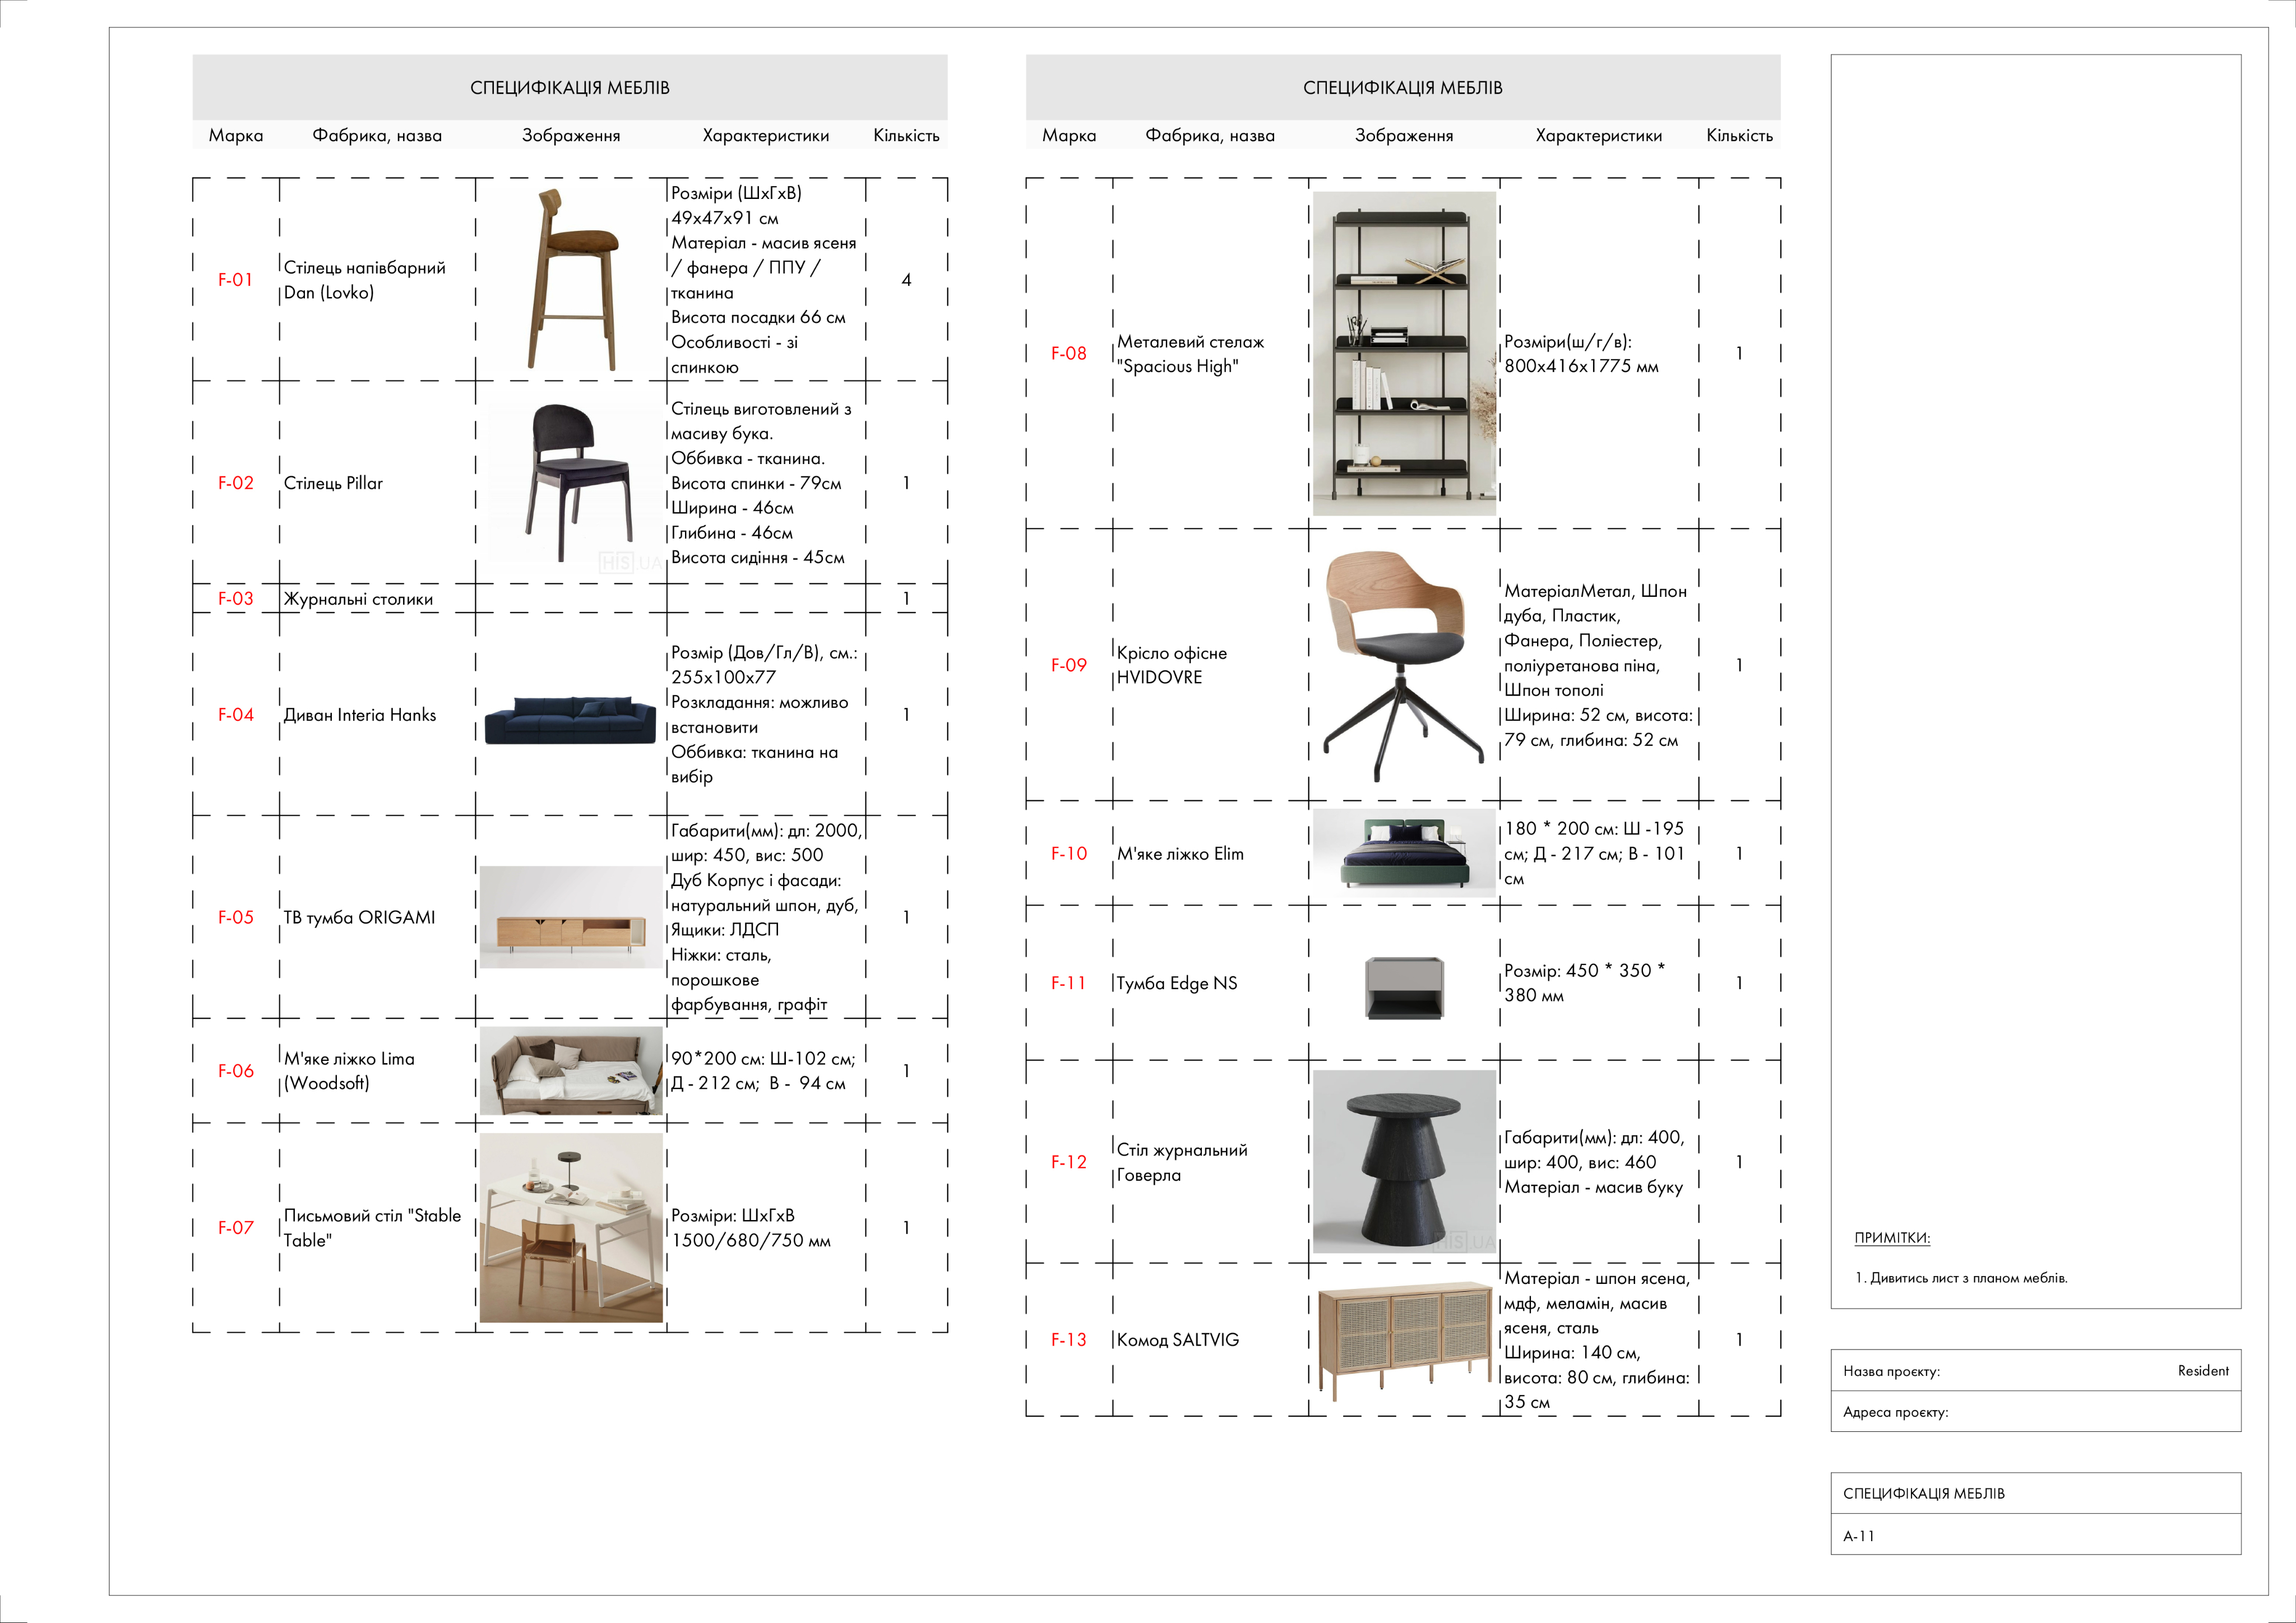
Task: Click the red F-01 mark label
Action: click(x=236, y=280)
